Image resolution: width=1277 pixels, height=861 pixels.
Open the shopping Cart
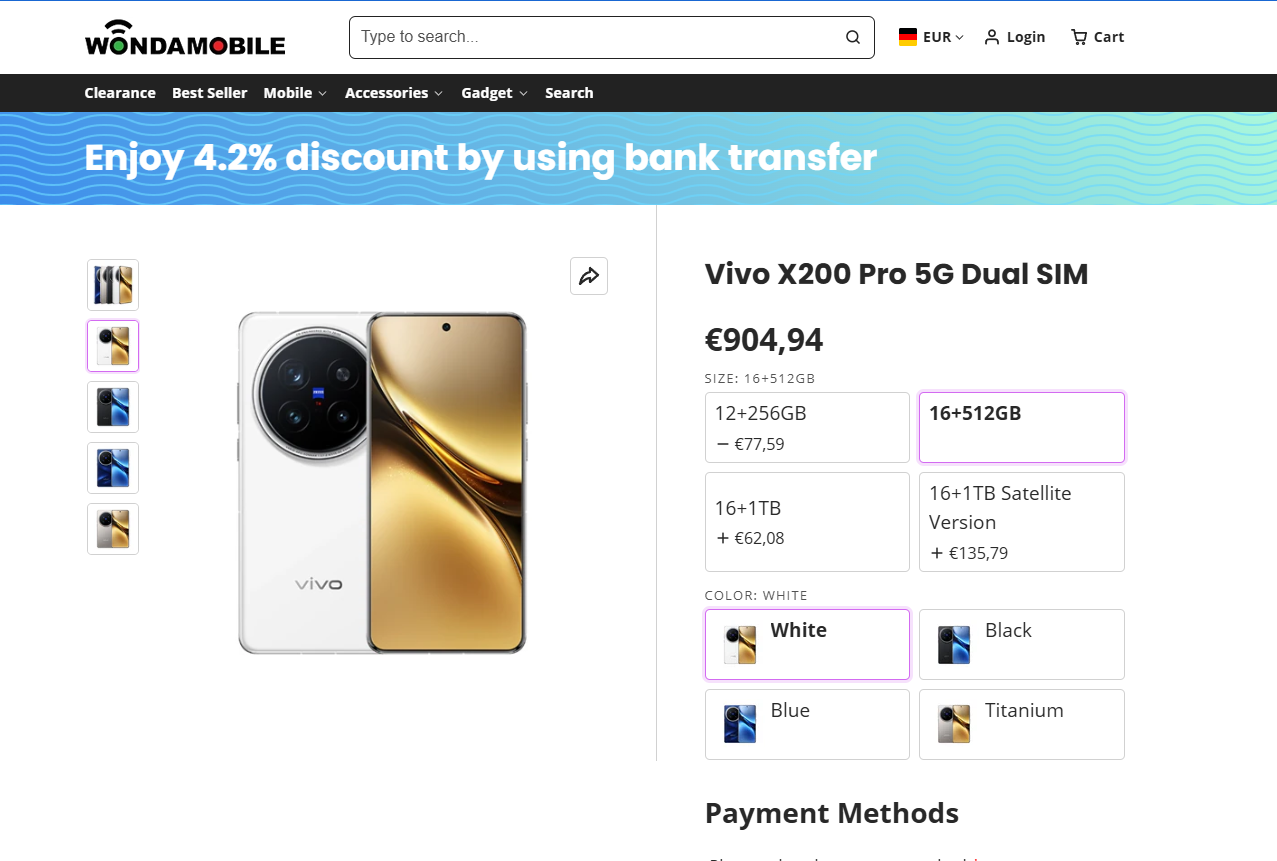coord(1097,37)
